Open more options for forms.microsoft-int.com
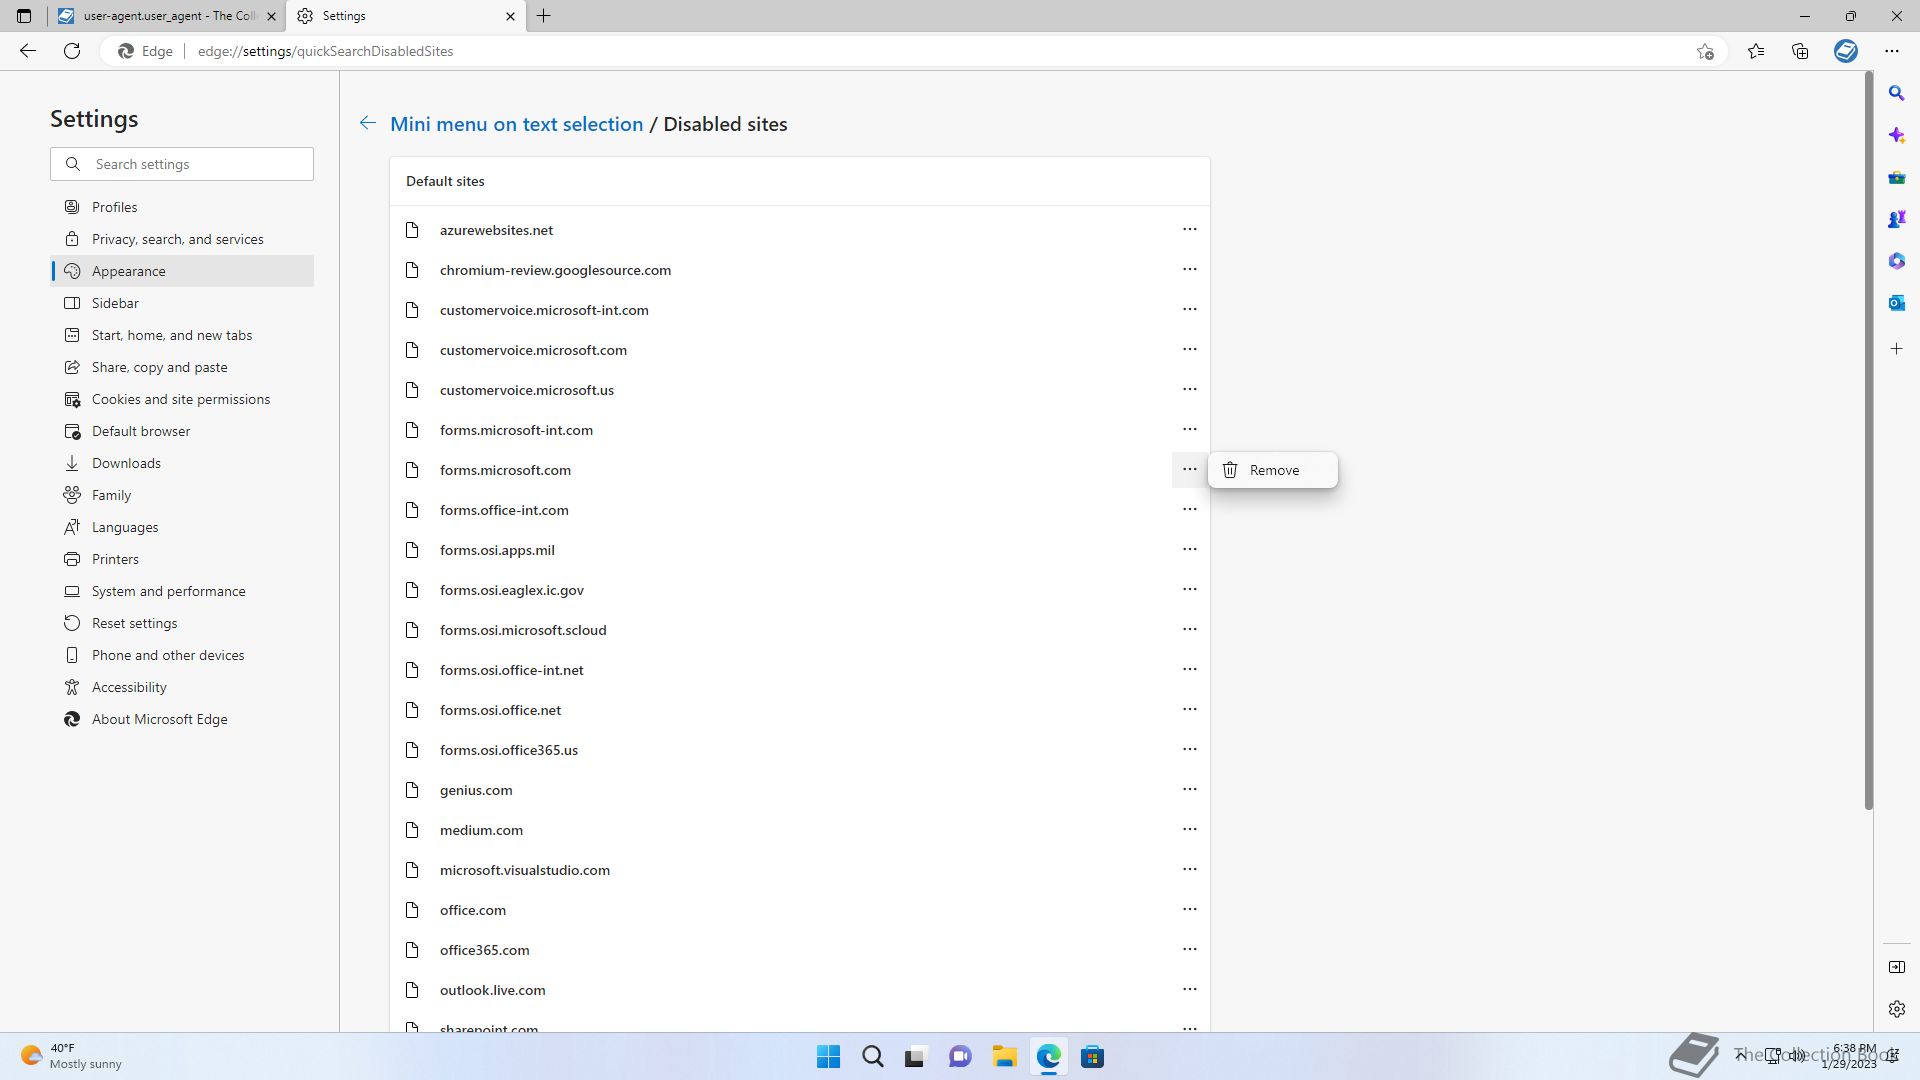 point(1189,429)
